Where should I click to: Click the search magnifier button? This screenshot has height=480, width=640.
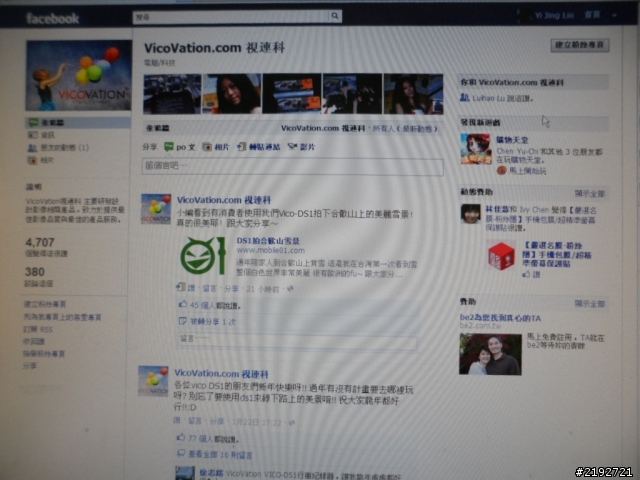(335, 16)
